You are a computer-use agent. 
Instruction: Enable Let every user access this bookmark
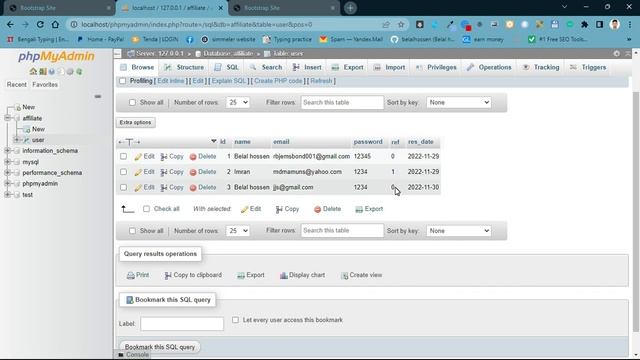[x=236, y=320]
